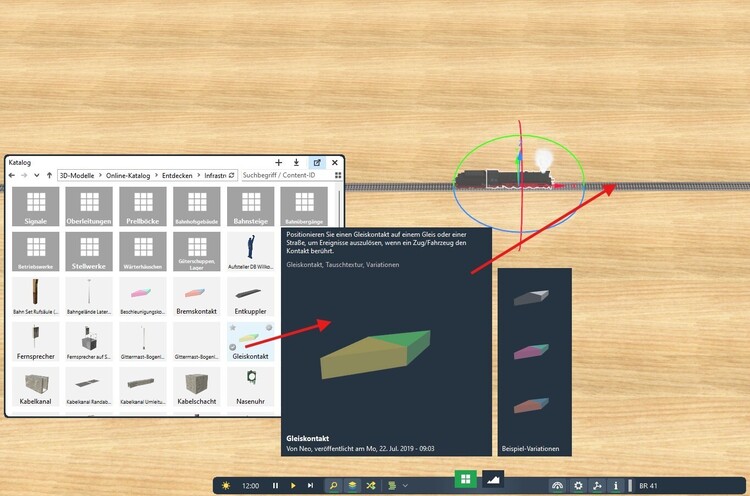
Task: Click the Infrastruktur breadcrumb segment
Action: point(215,176)
